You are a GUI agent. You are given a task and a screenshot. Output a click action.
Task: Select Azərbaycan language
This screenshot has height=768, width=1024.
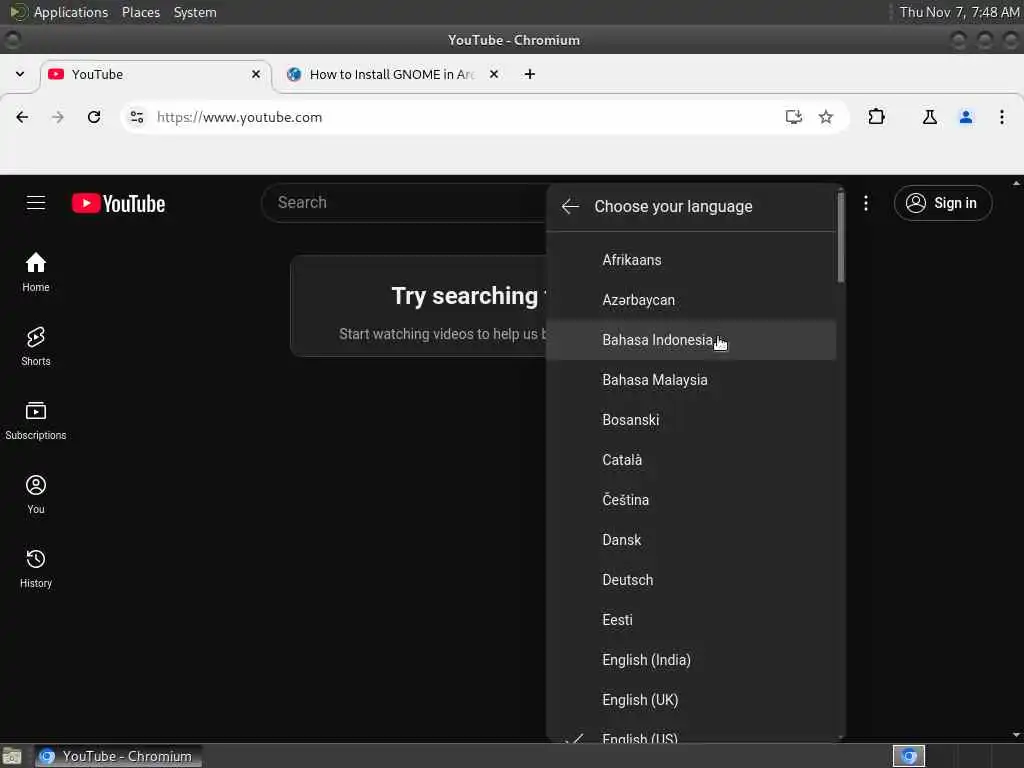[x=692, y=300]
